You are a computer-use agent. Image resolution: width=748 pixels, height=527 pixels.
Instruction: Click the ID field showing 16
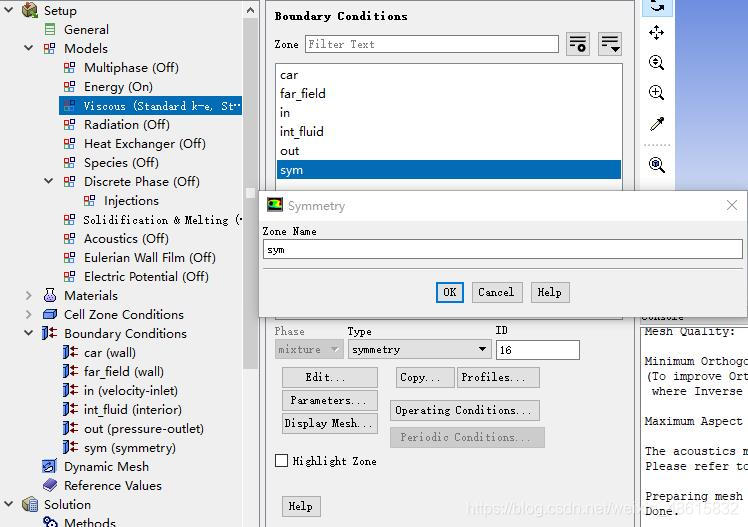point(538,350)
